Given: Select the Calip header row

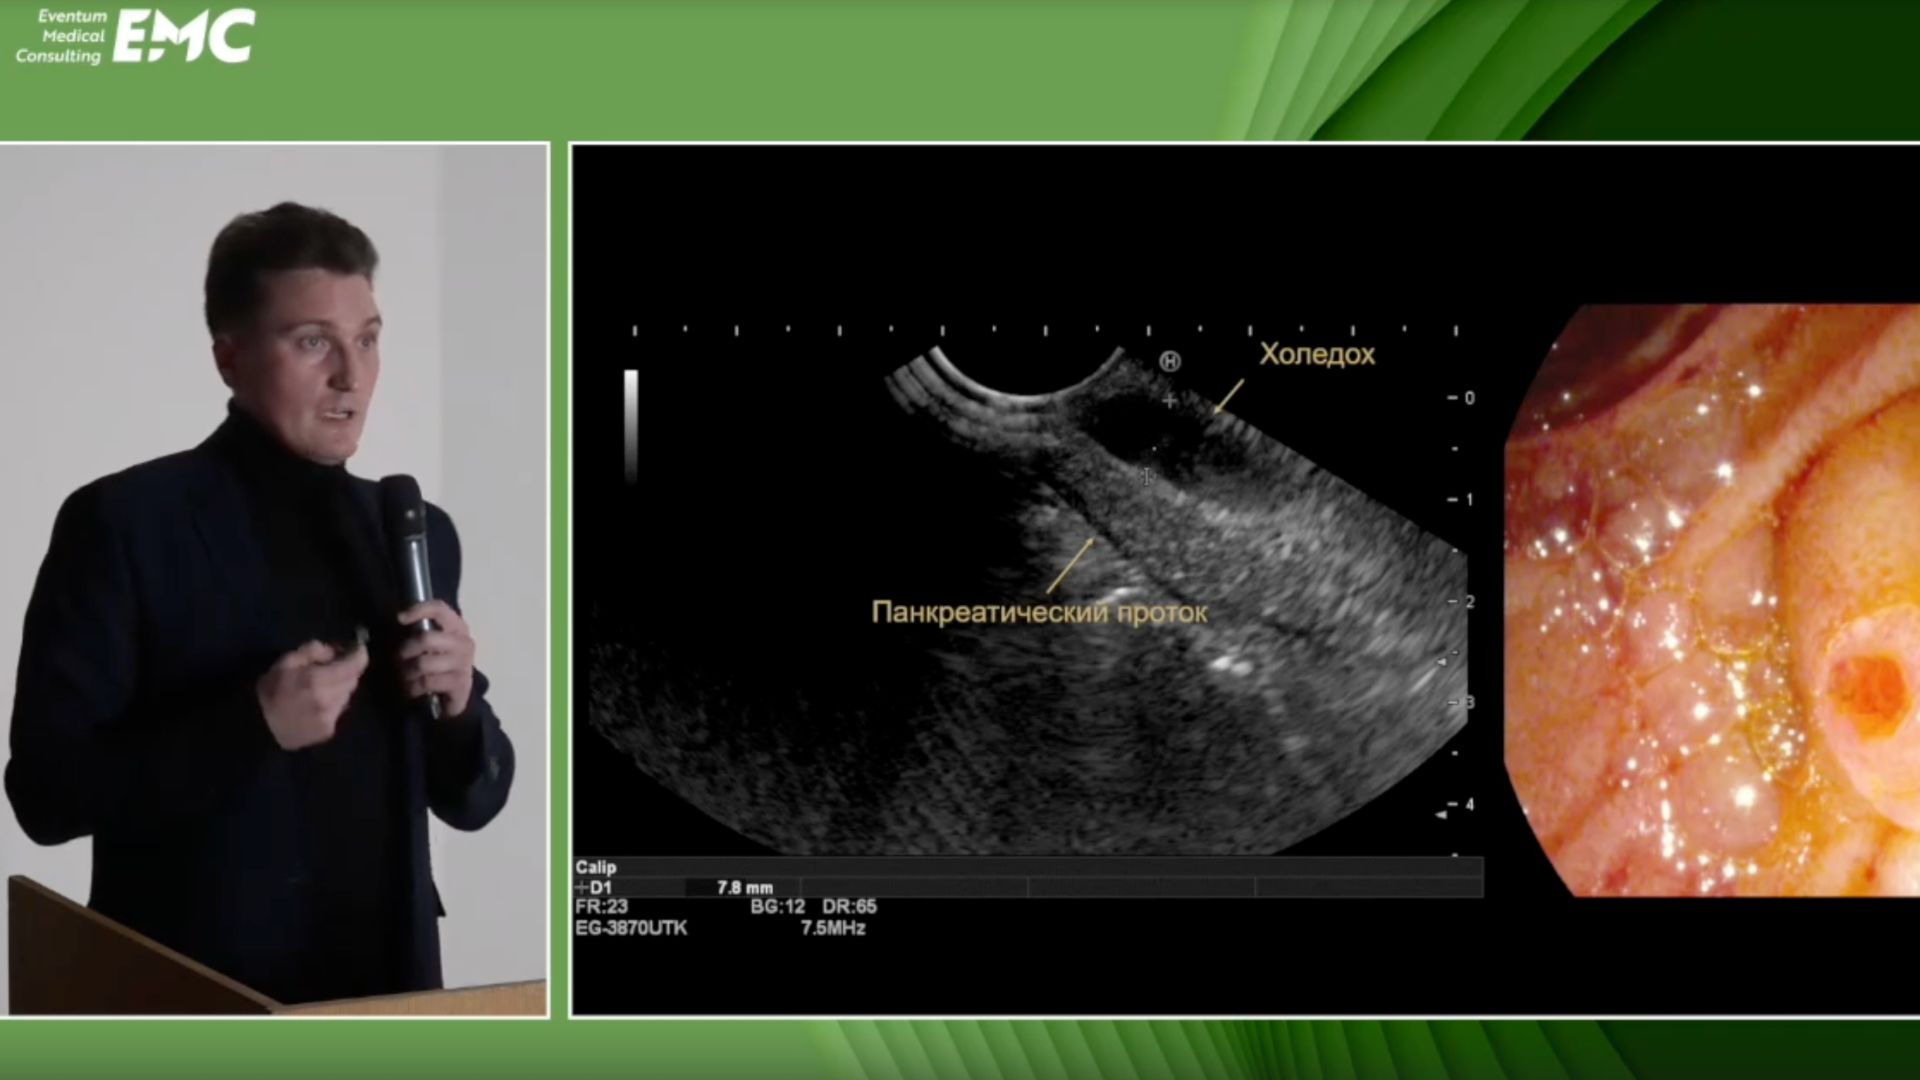Looking at the screenshot, I should pyautogui.click(x=596, y=867).
